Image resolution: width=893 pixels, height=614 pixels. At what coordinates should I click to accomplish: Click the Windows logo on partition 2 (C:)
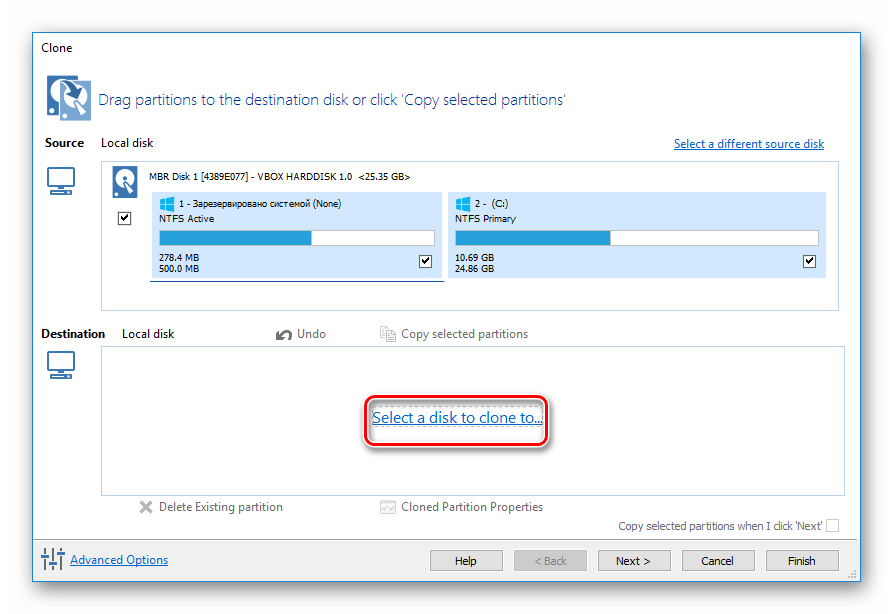click(462, 204)
